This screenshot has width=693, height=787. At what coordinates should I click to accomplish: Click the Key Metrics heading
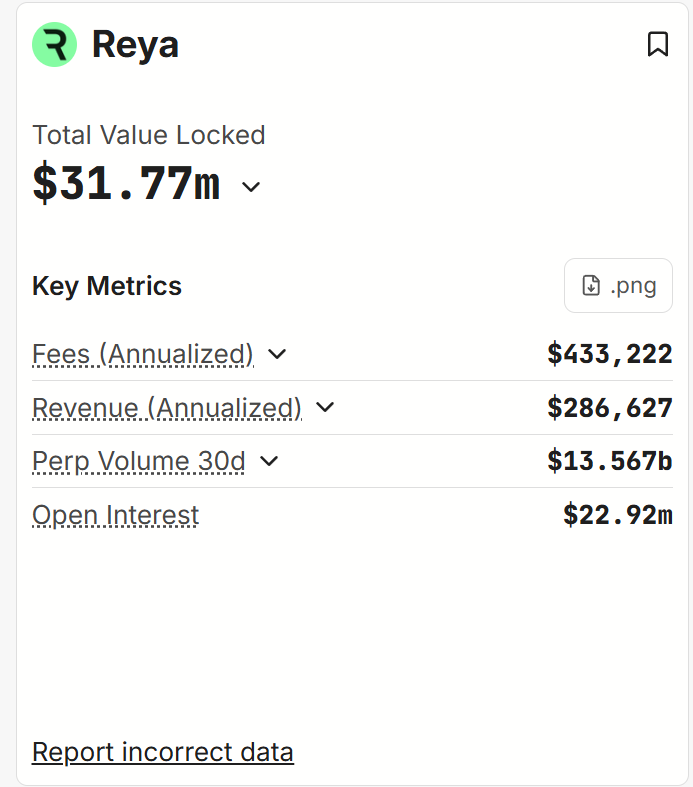click(x=107, y=286)
